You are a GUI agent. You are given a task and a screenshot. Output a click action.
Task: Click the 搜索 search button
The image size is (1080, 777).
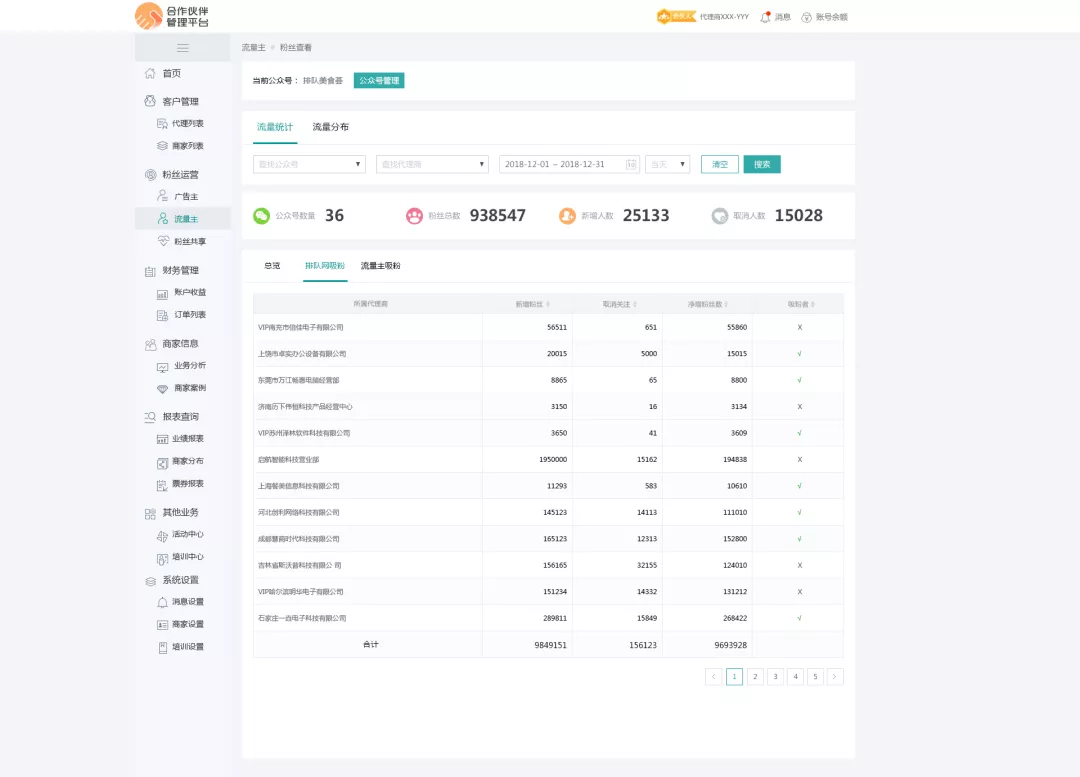[761, 164]
